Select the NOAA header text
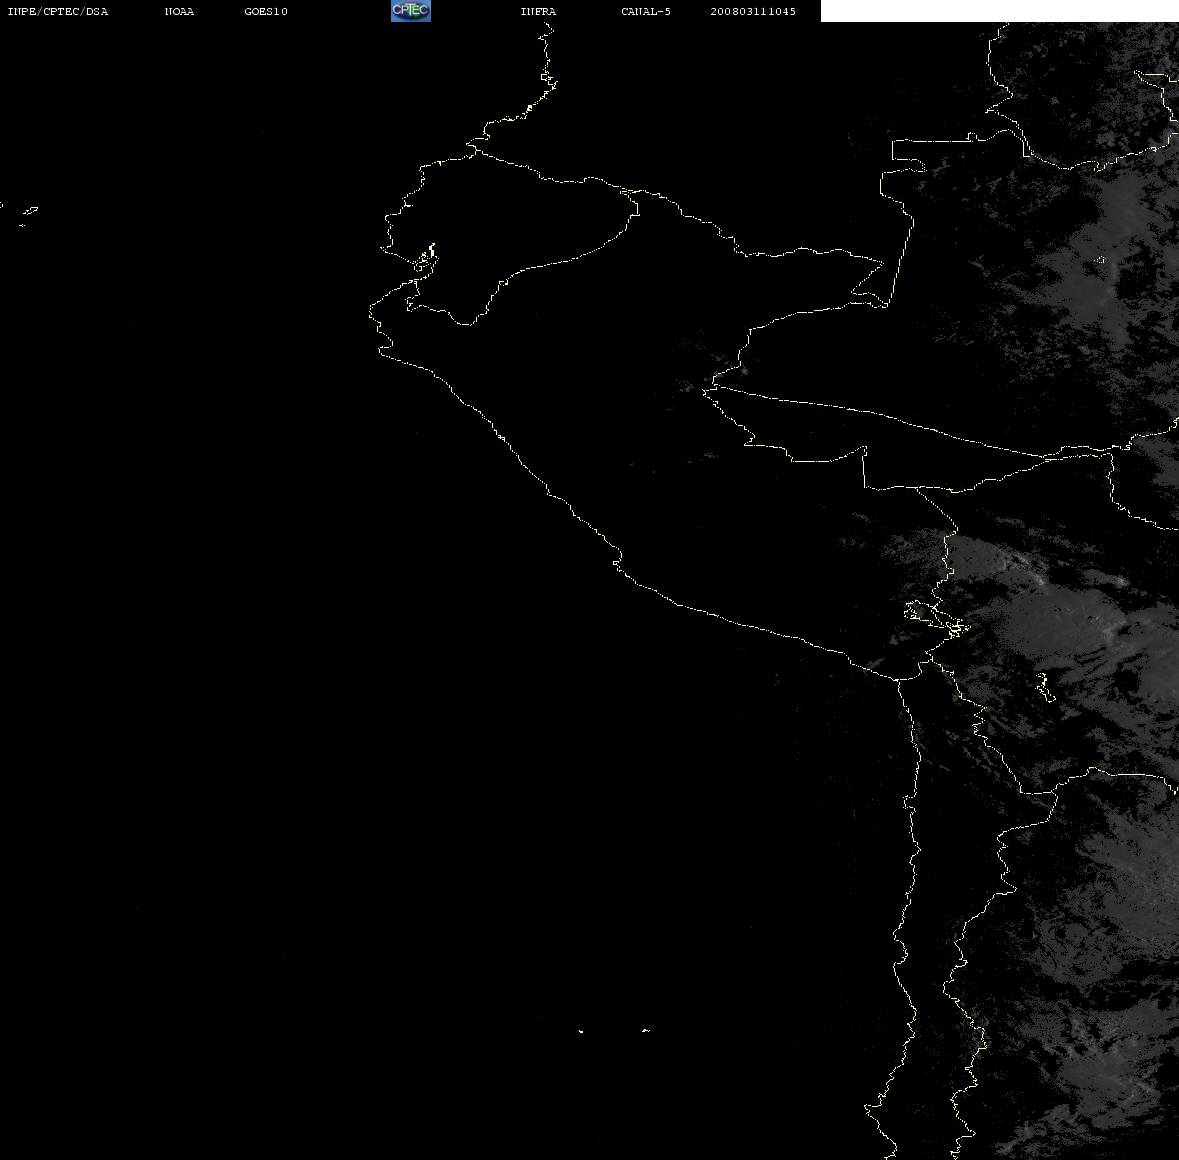 coord(179,11)
